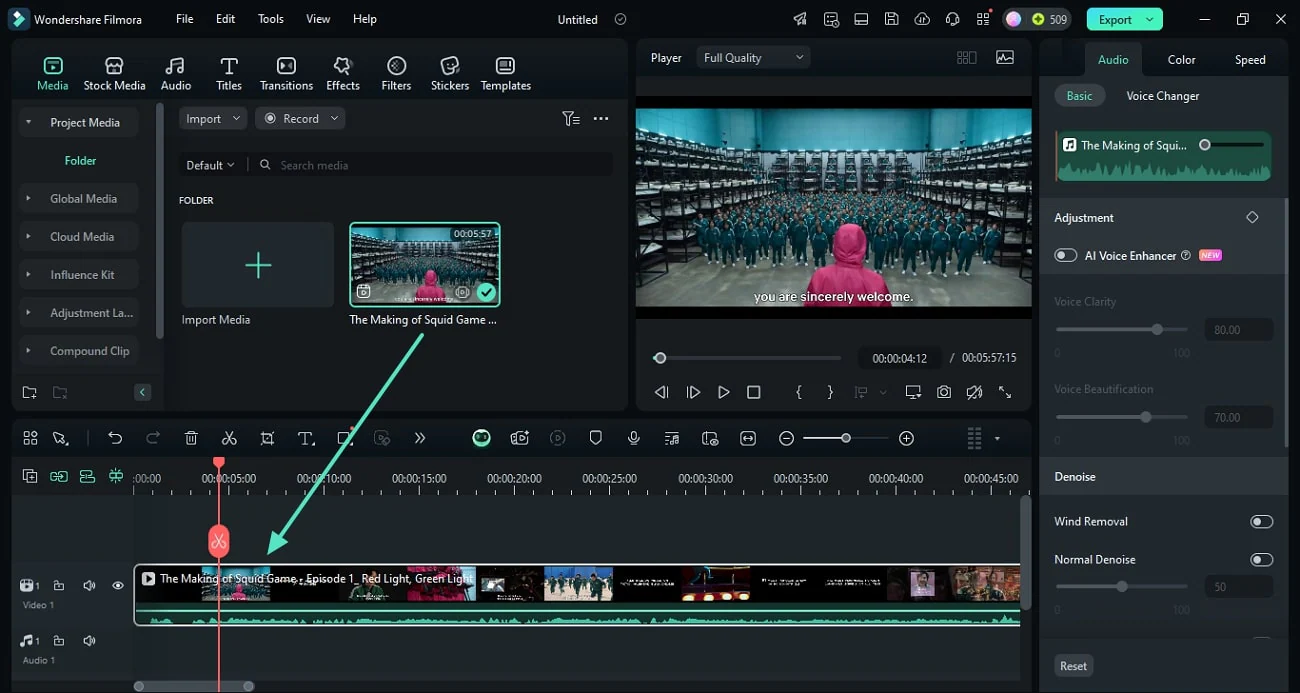Add a marker with the shield icon

click(596, 438)
